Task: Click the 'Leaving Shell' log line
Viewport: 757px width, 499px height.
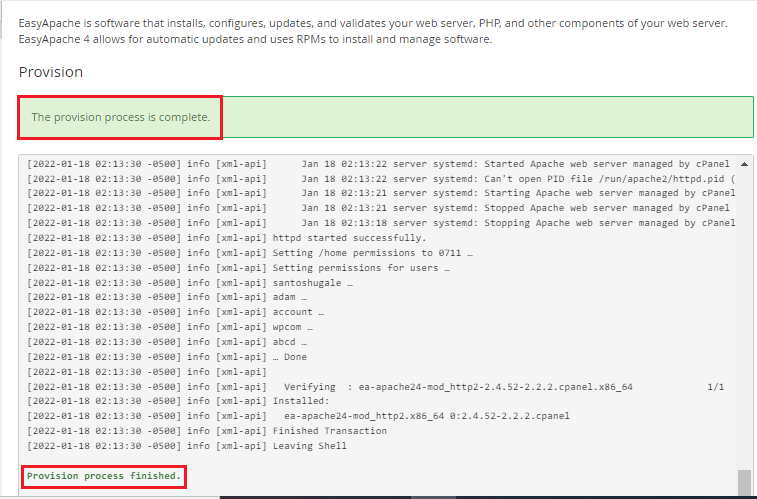Action: tap(187, 445)
